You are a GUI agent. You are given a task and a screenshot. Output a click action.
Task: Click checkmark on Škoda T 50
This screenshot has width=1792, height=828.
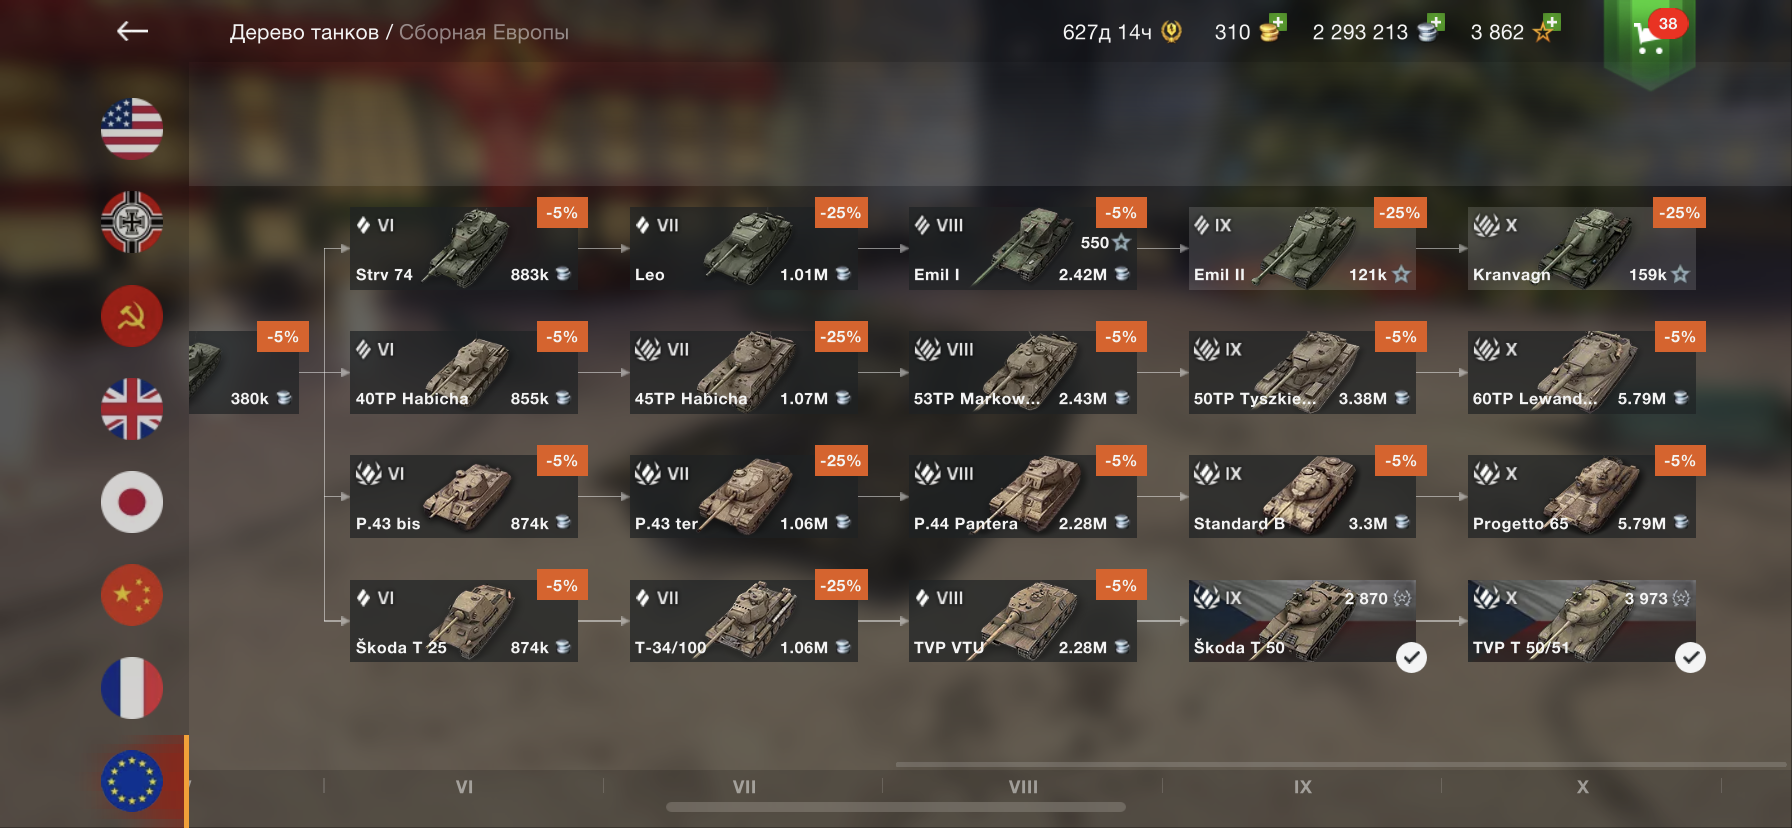point(1411,657)
